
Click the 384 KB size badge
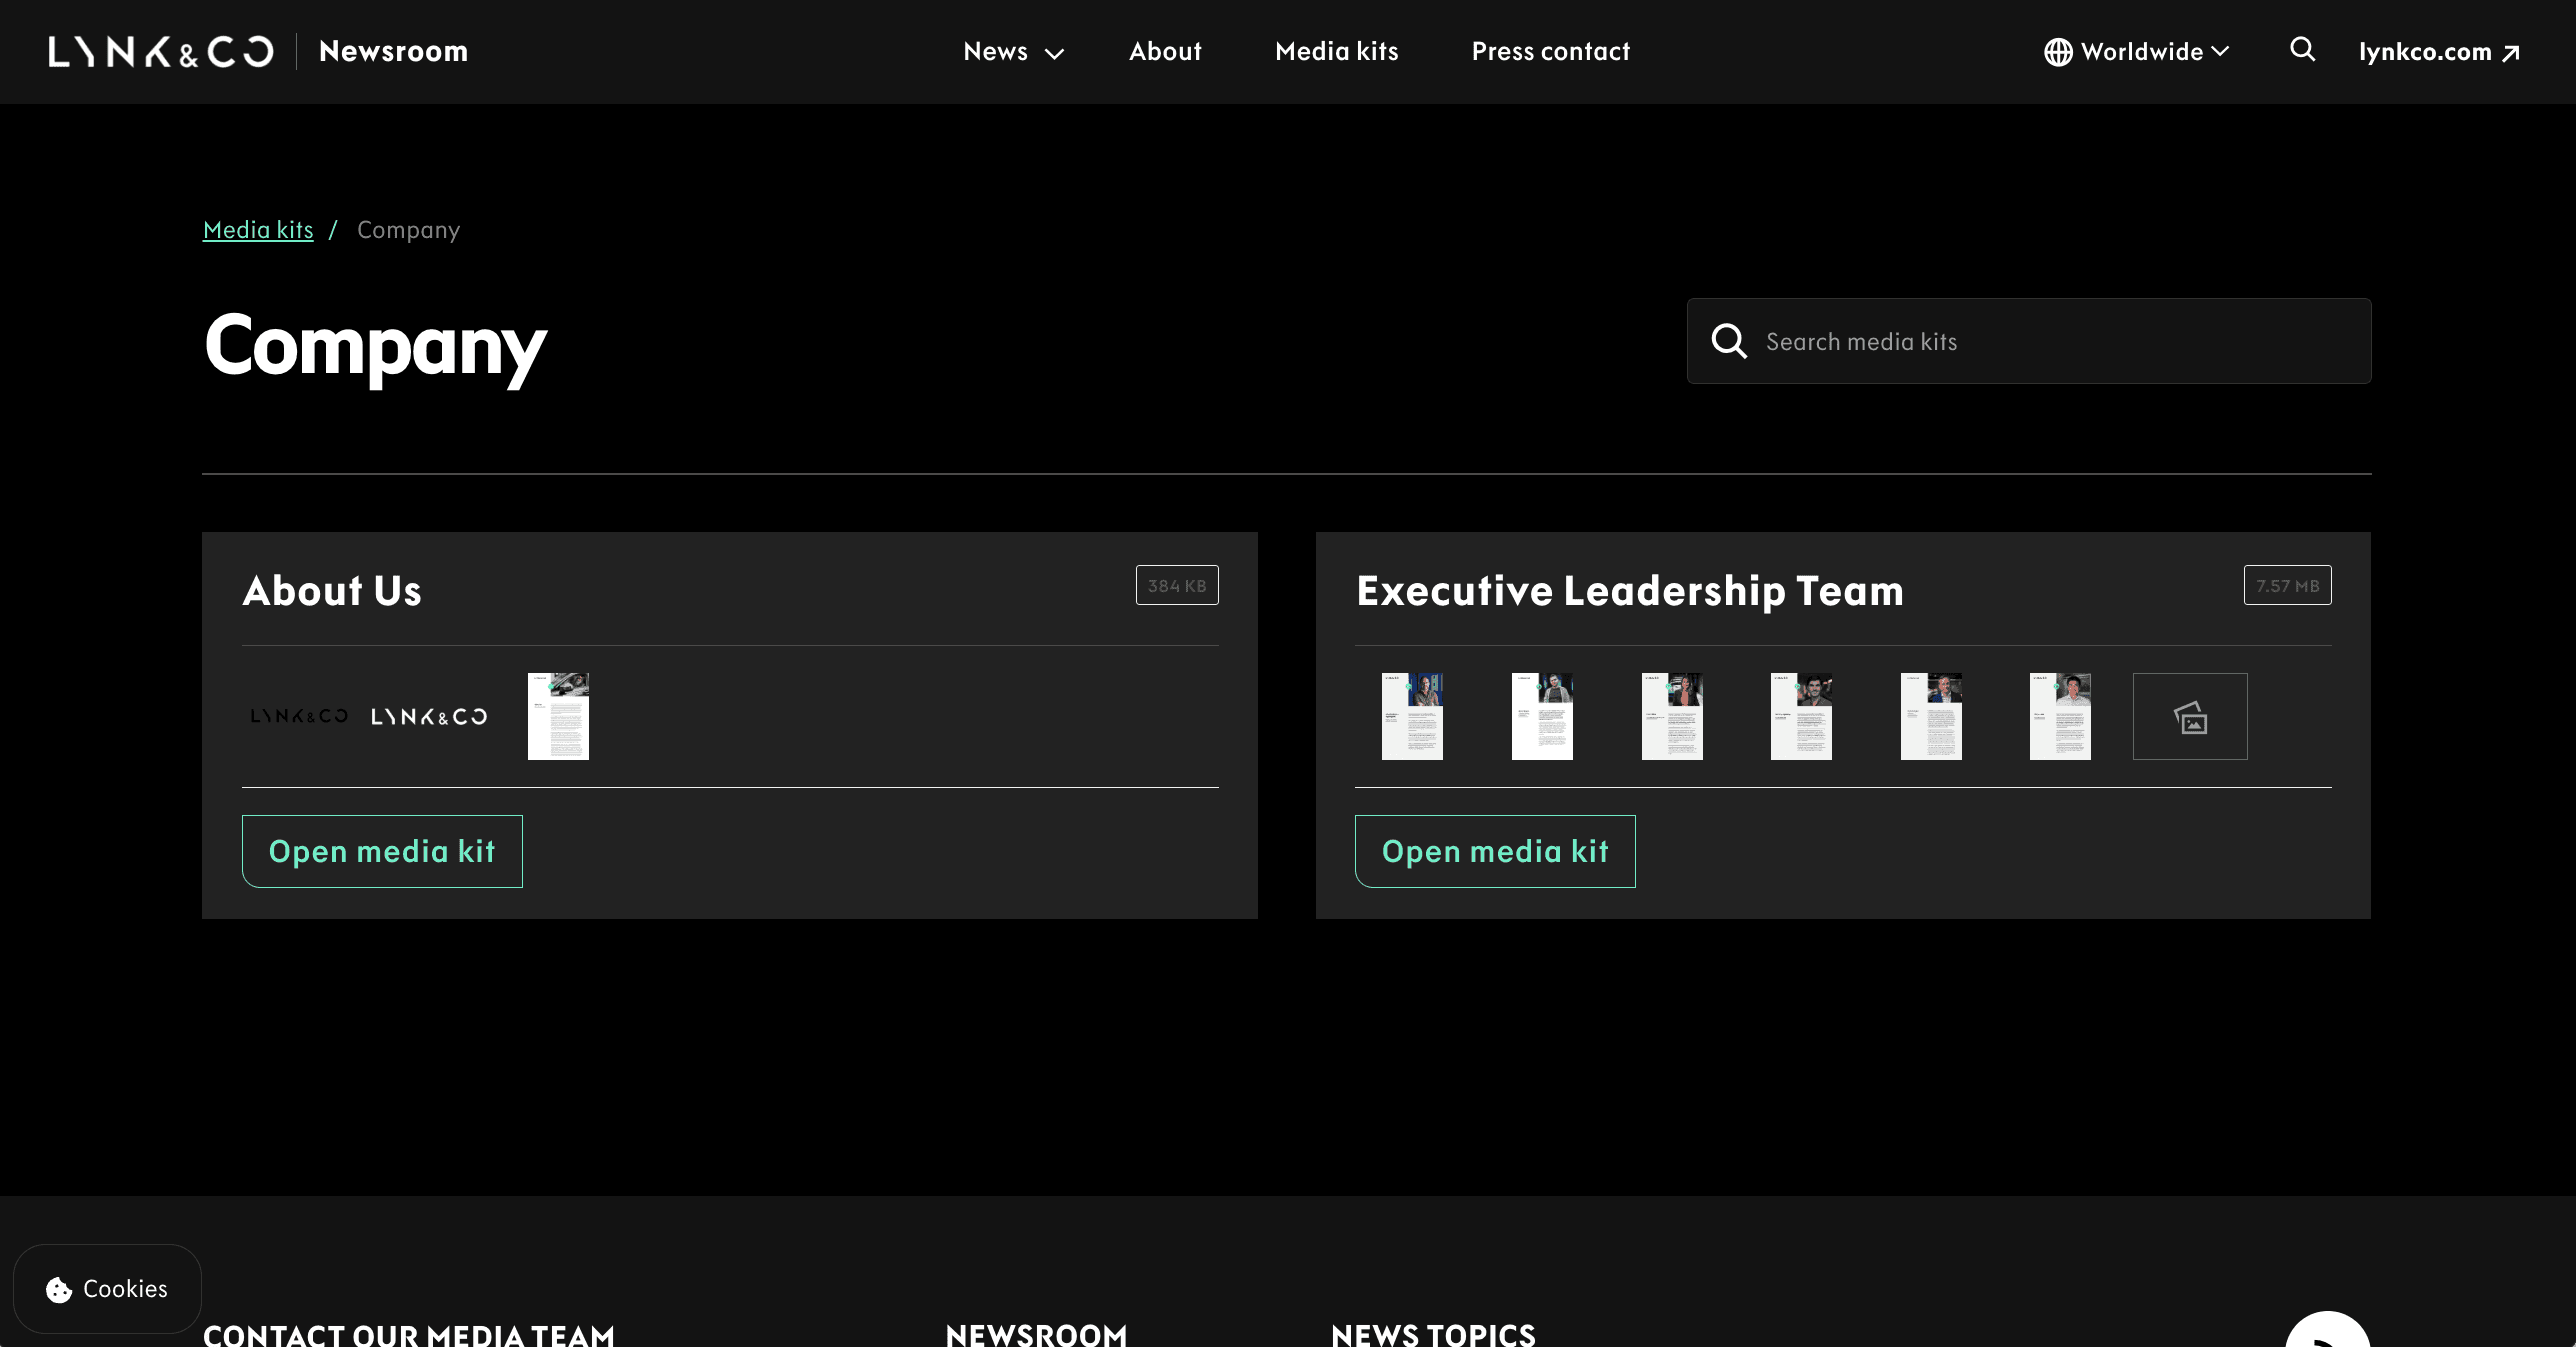click(1177, 585)
